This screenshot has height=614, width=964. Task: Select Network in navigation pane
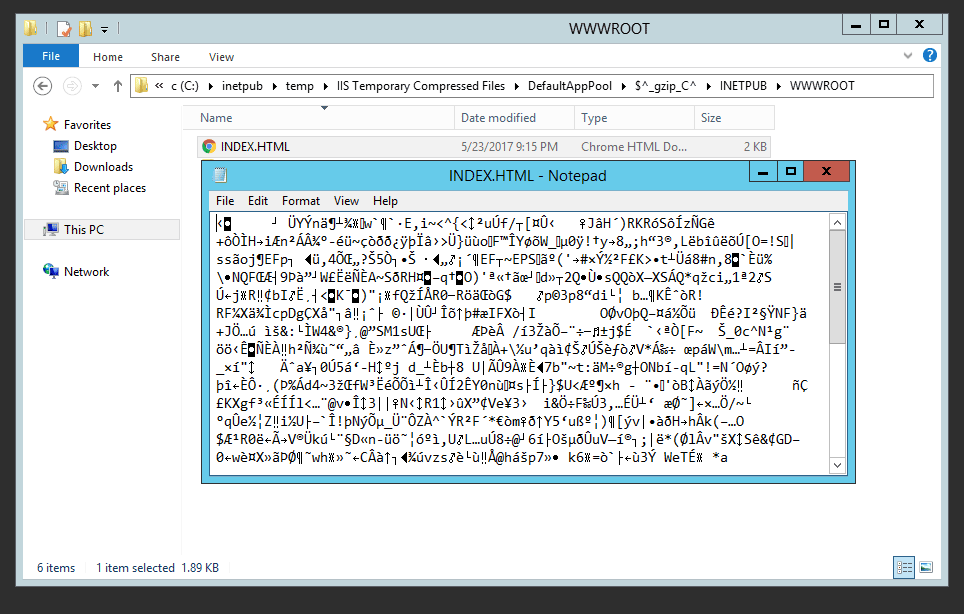tap(86, 271)
